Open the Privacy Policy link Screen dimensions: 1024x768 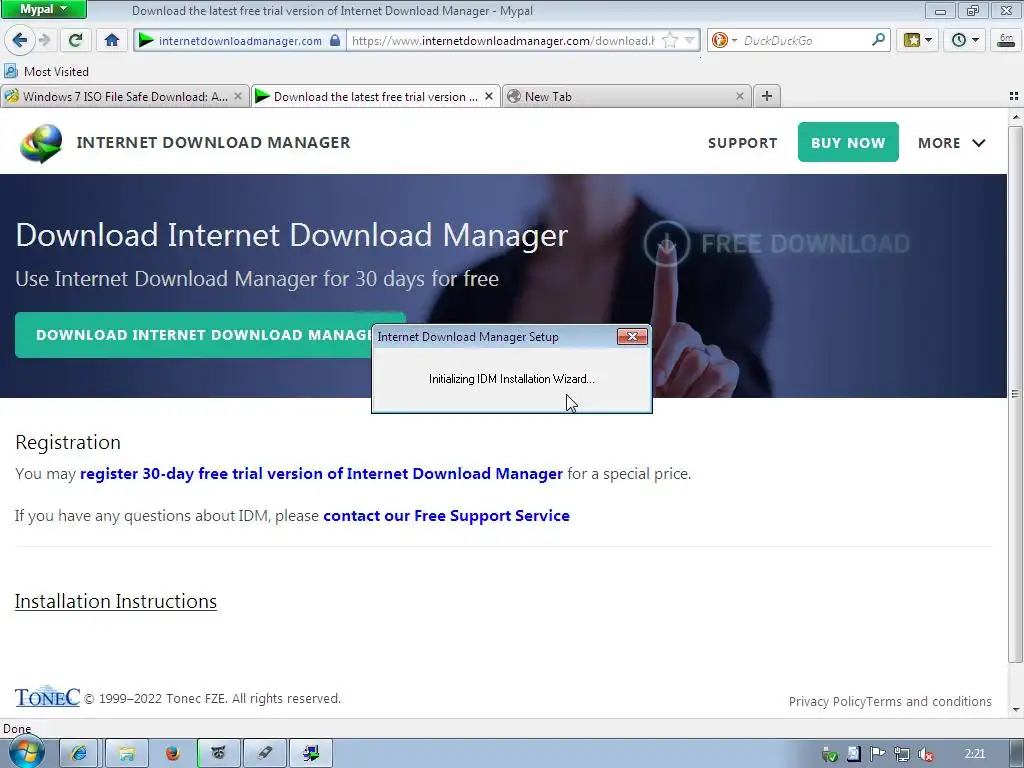pos(827,701)
